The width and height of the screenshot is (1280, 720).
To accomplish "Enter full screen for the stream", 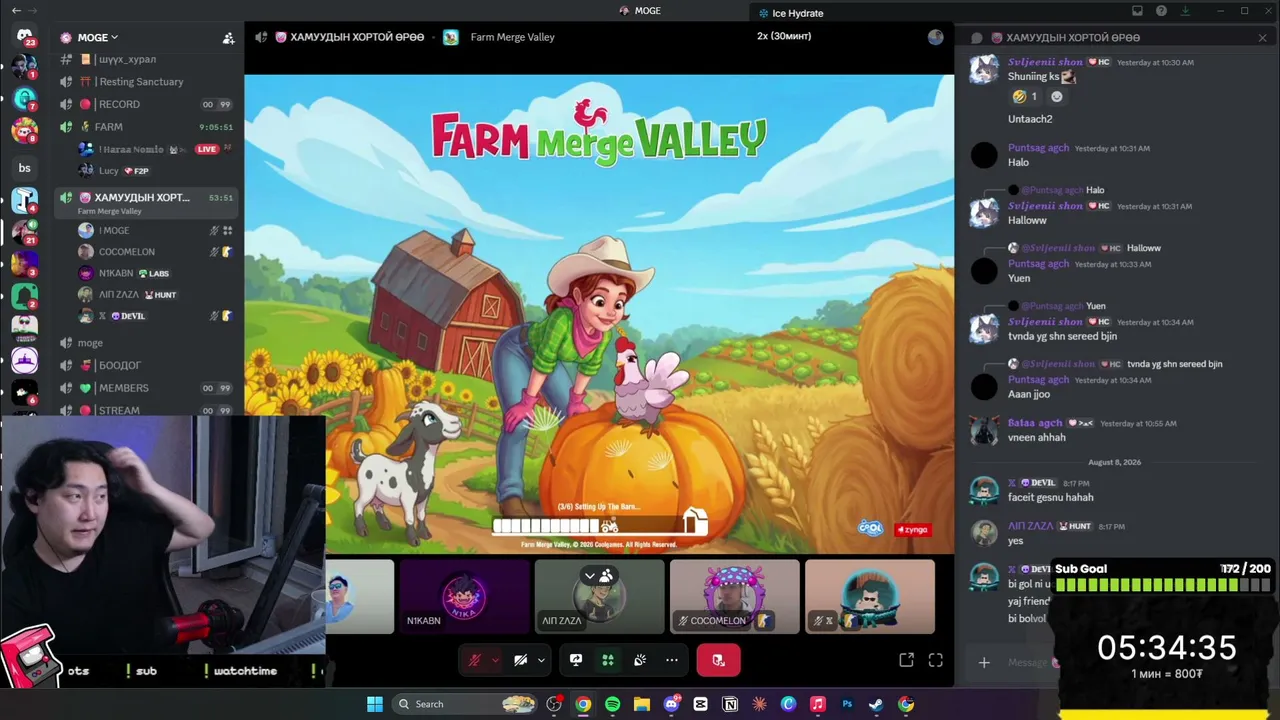I will (x=936, y=660).
